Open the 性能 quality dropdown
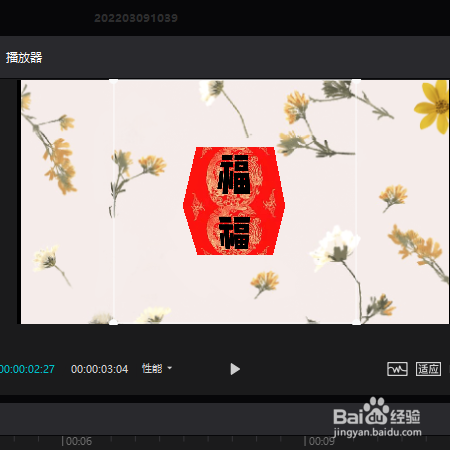Screen dimensions: 450x450 point(157,368)
